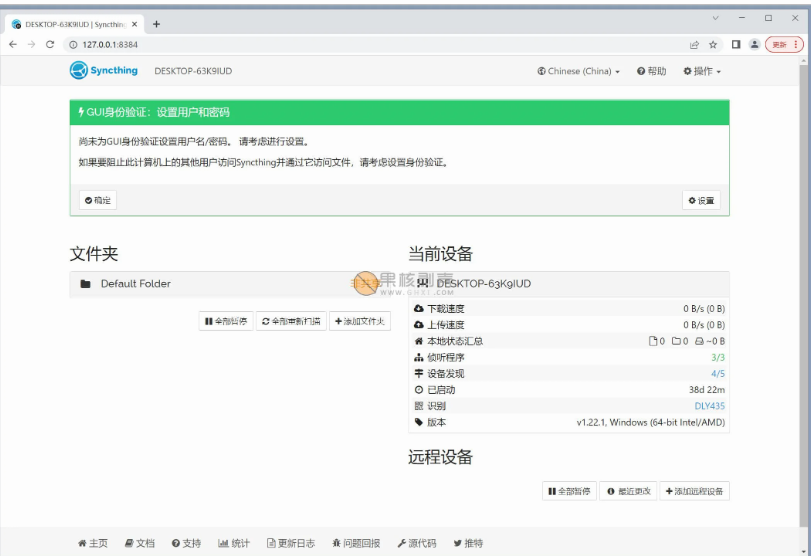Open the 主页 home footer link

click(x=93, y=543)
